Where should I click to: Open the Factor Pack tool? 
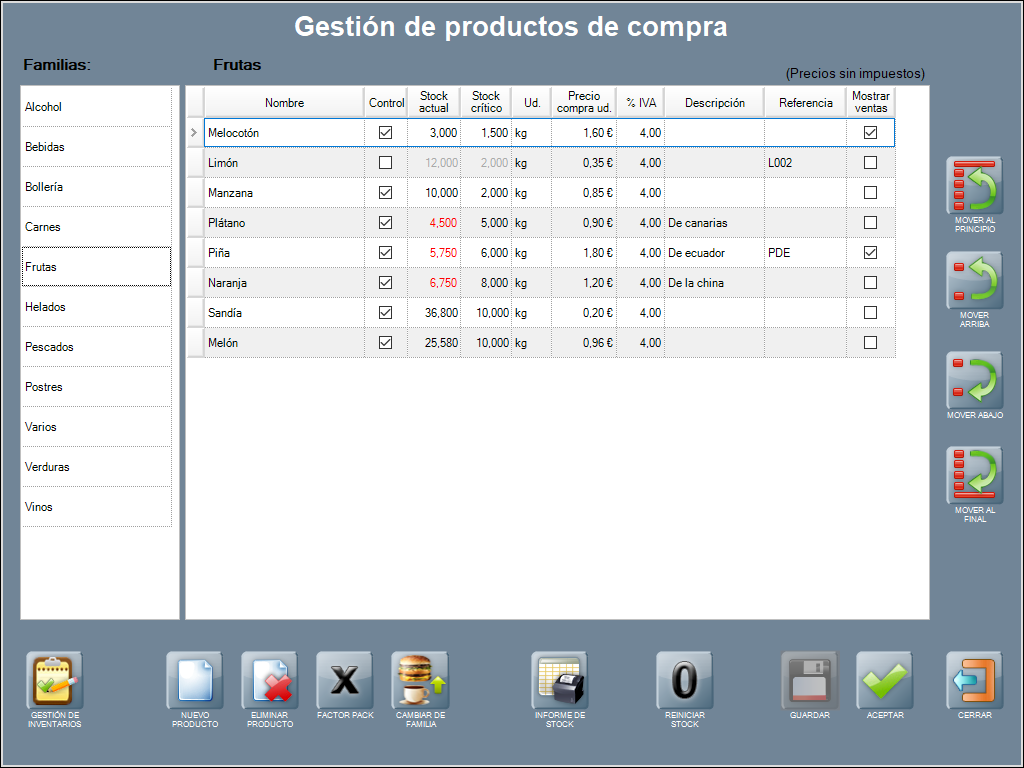(344, 681)
